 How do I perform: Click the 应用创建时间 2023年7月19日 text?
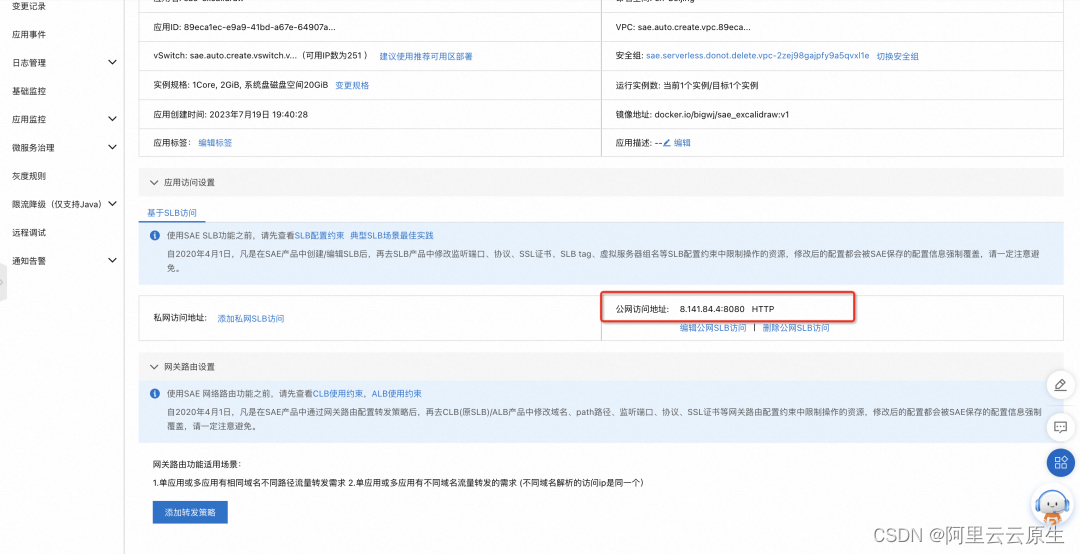[x=230, y=114]
